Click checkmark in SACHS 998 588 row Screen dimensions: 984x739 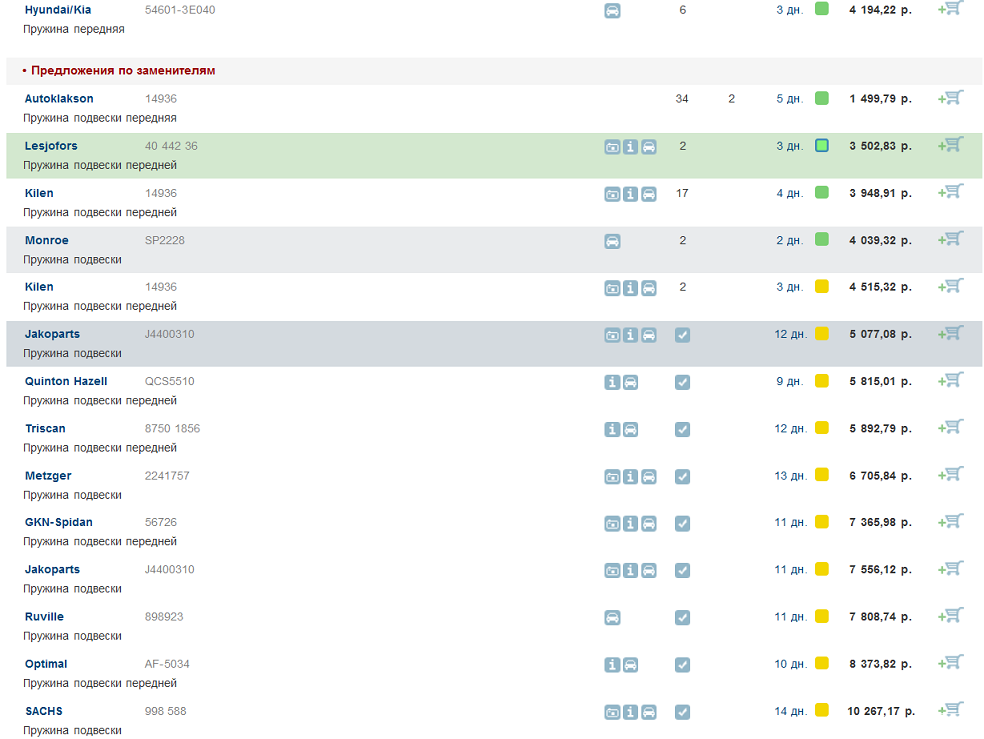point(682,712)
